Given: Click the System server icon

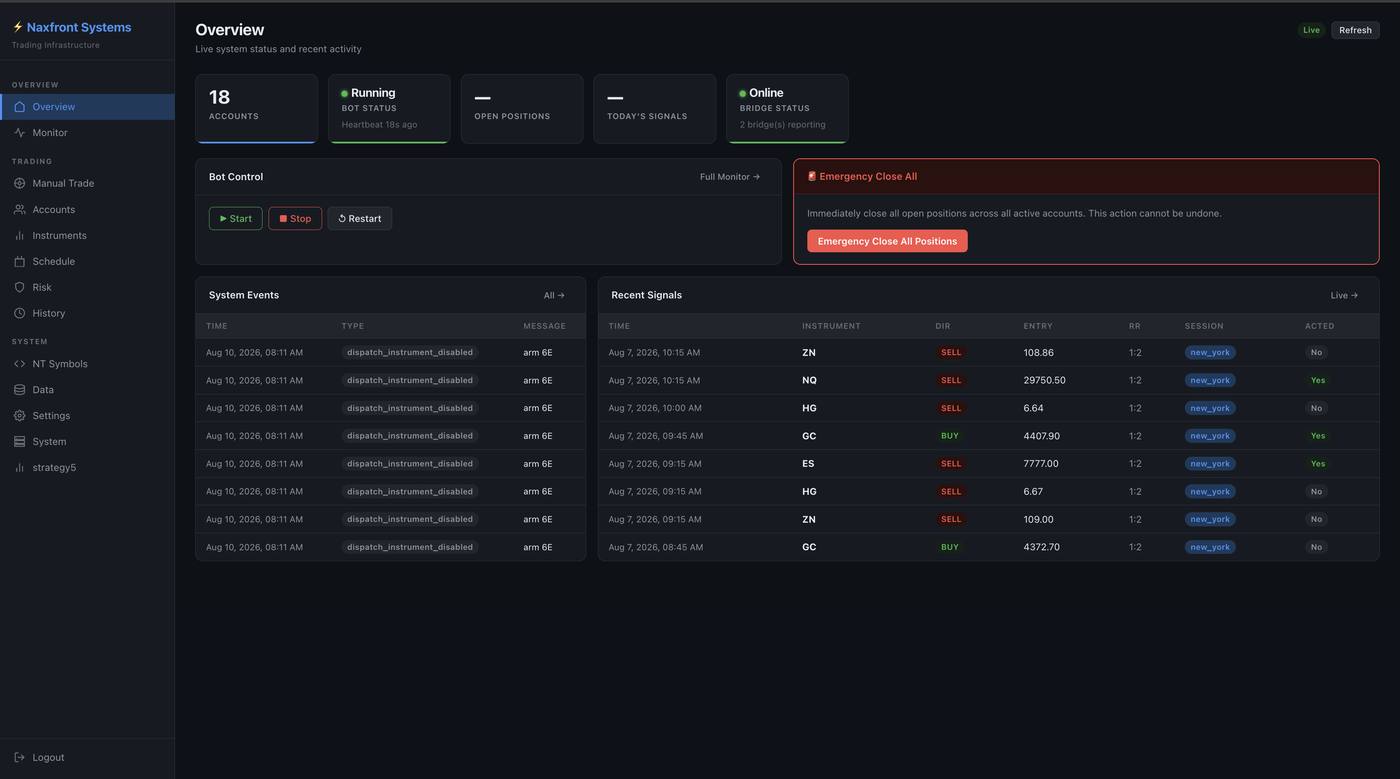Looking at the screenshot, I should click(19, 442).
